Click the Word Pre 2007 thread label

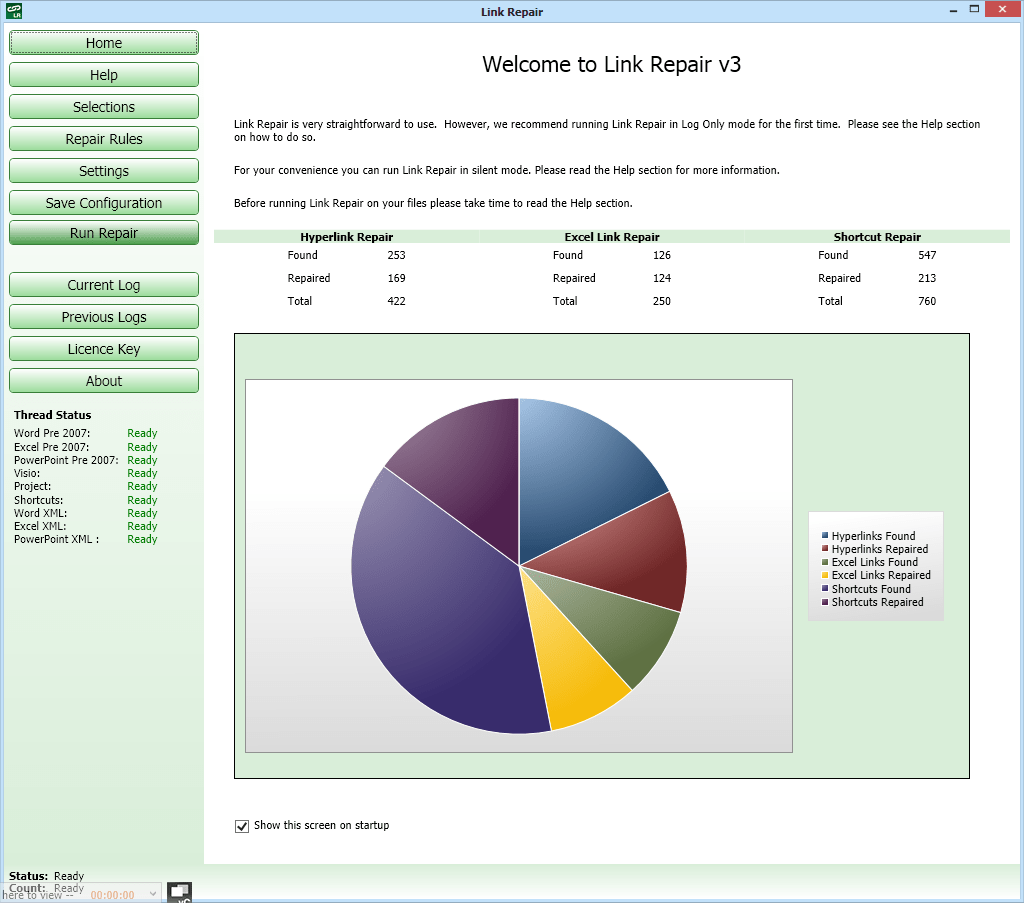[x=52, y=434]
